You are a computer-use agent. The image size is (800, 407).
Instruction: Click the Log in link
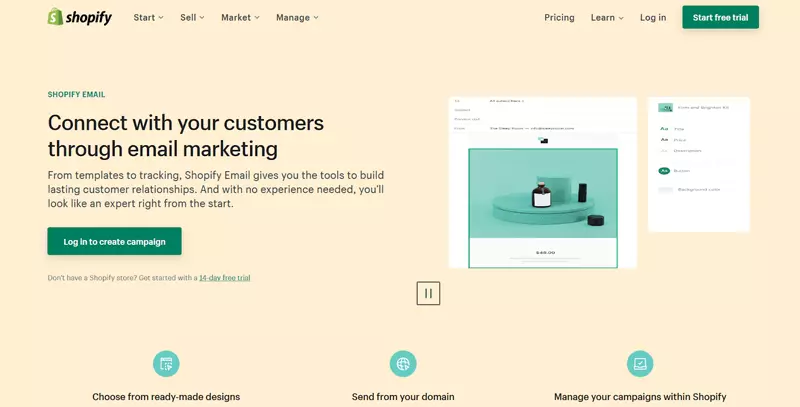653,17
